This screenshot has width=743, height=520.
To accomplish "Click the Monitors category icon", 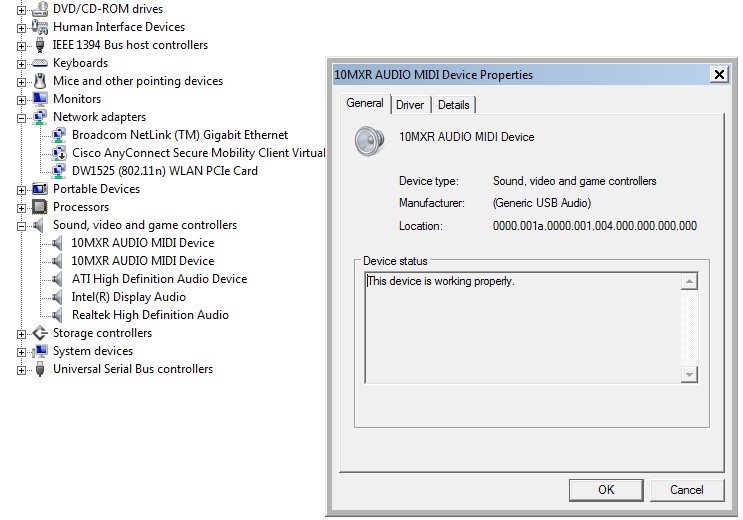I will [40, 99].
